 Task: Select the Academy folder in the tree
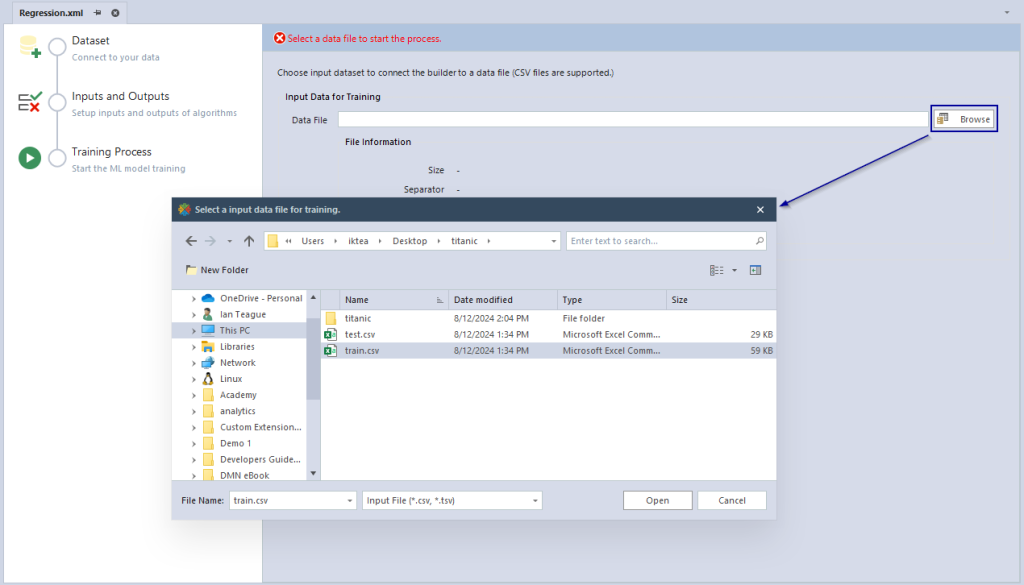(x=238, y=395)
